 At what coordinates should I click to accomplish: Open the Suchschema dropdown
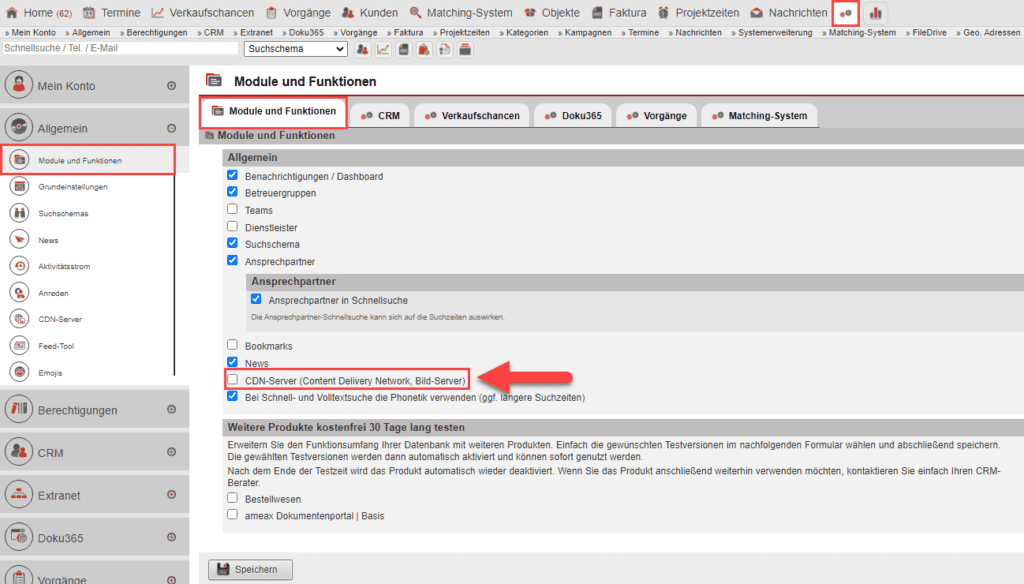click(x=295, y=48)
